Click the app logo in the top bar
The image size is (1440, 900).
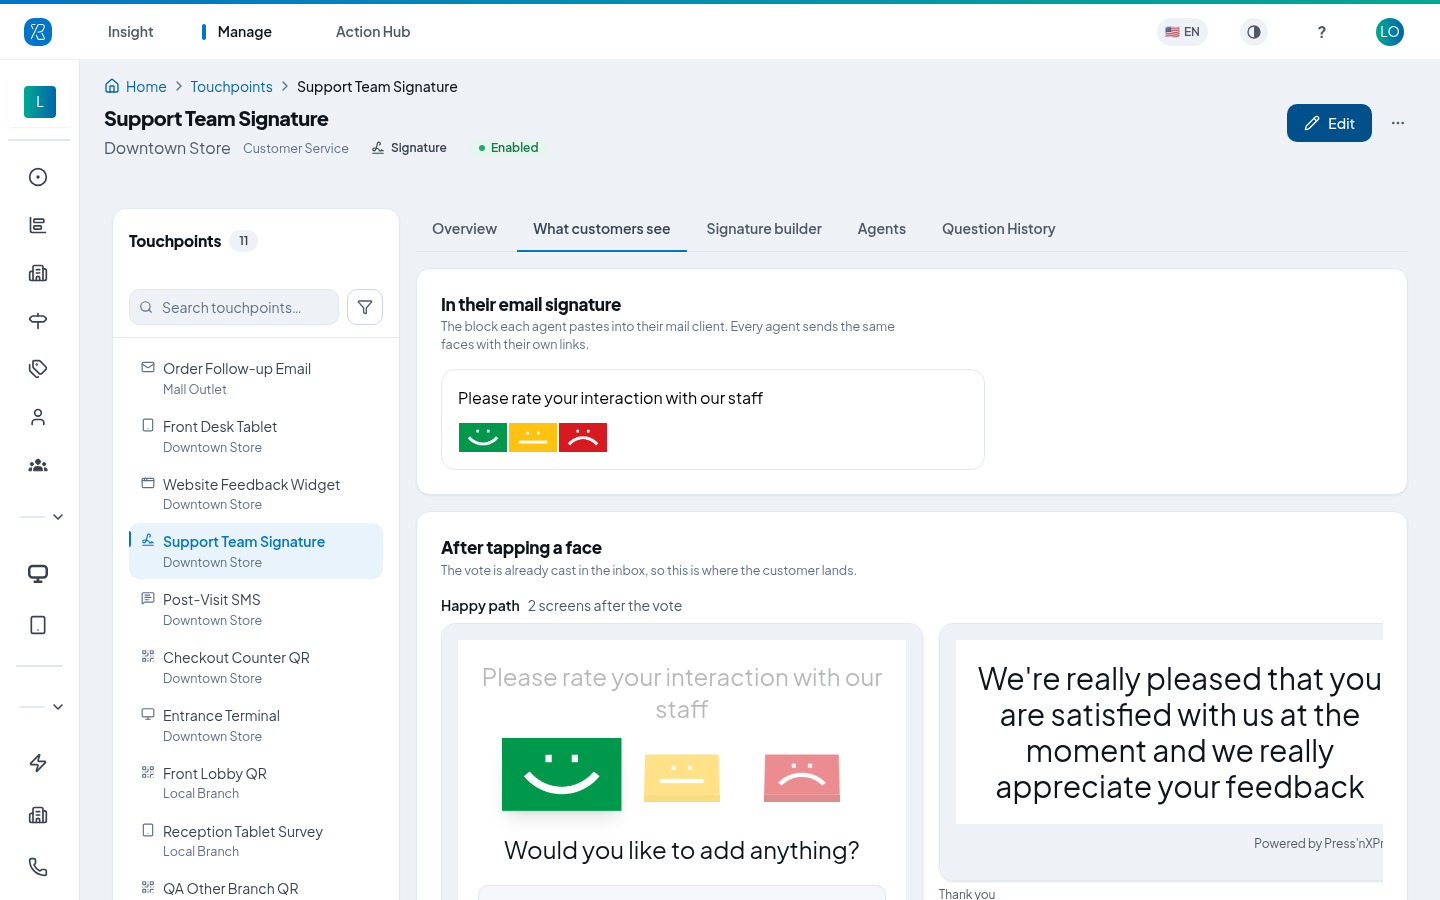(x=38, y=32)
